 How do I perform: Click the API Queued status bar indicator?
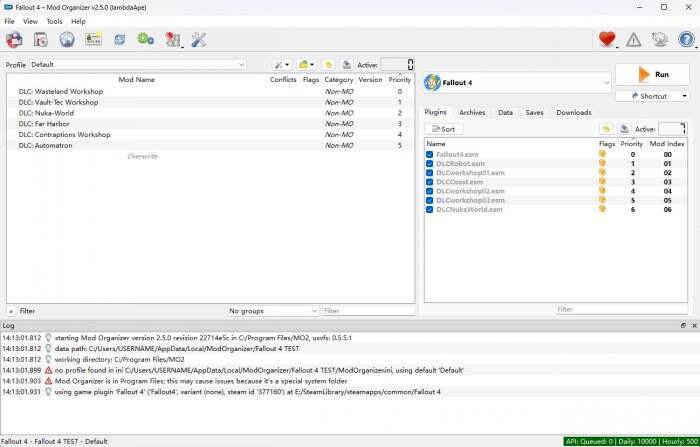[x=631, y=441]
